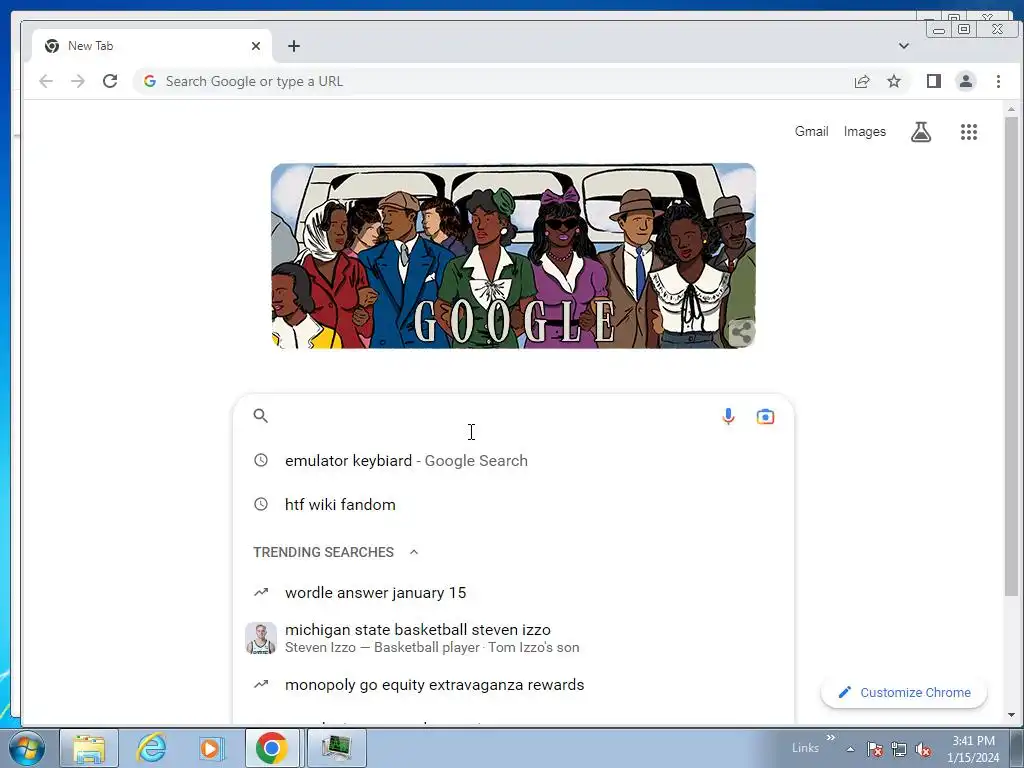Image resolution: width=1024 pixels, height=768 pixels.
Task: Click the share this page icon
Action: (862, 81)
